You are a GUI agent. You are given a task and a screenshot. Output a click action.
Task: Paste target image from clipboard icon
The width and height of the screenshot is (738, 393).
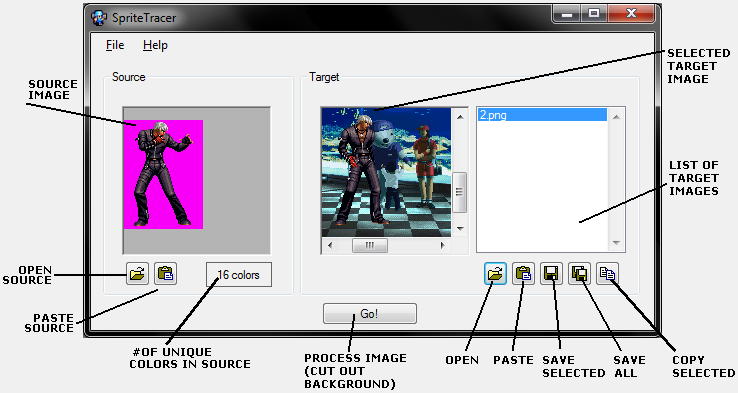click(x=523, y=273)
